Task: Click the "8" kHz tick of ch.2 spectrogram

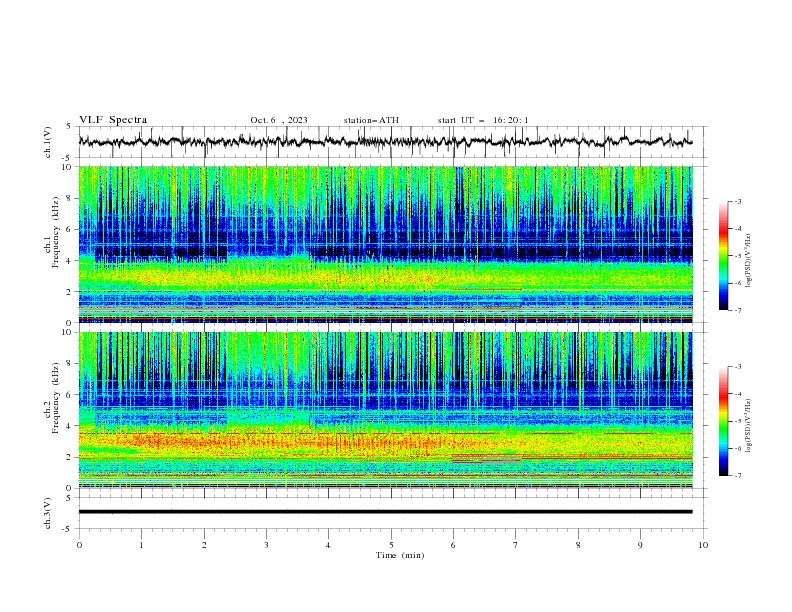Action: [x=71, y=364]
